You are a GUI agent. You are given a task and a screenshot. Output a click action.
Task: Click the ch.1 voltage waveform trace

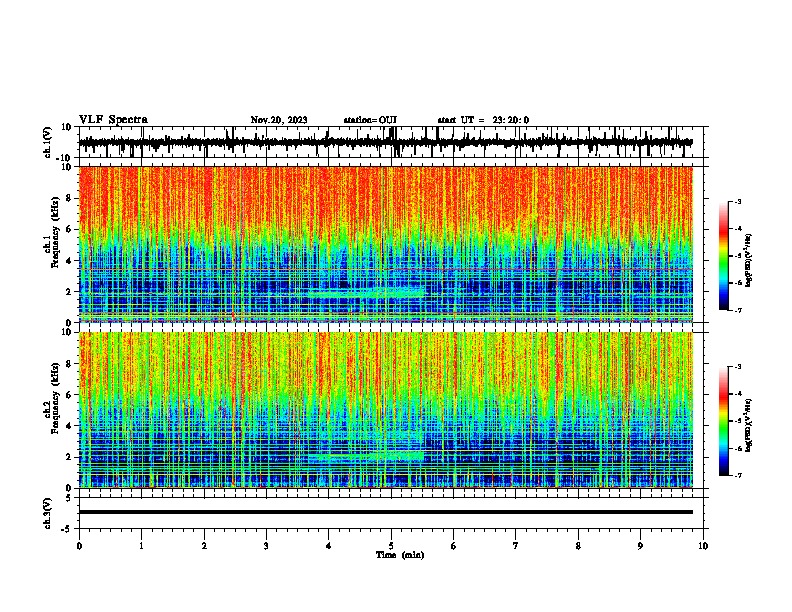click(385, 142)
